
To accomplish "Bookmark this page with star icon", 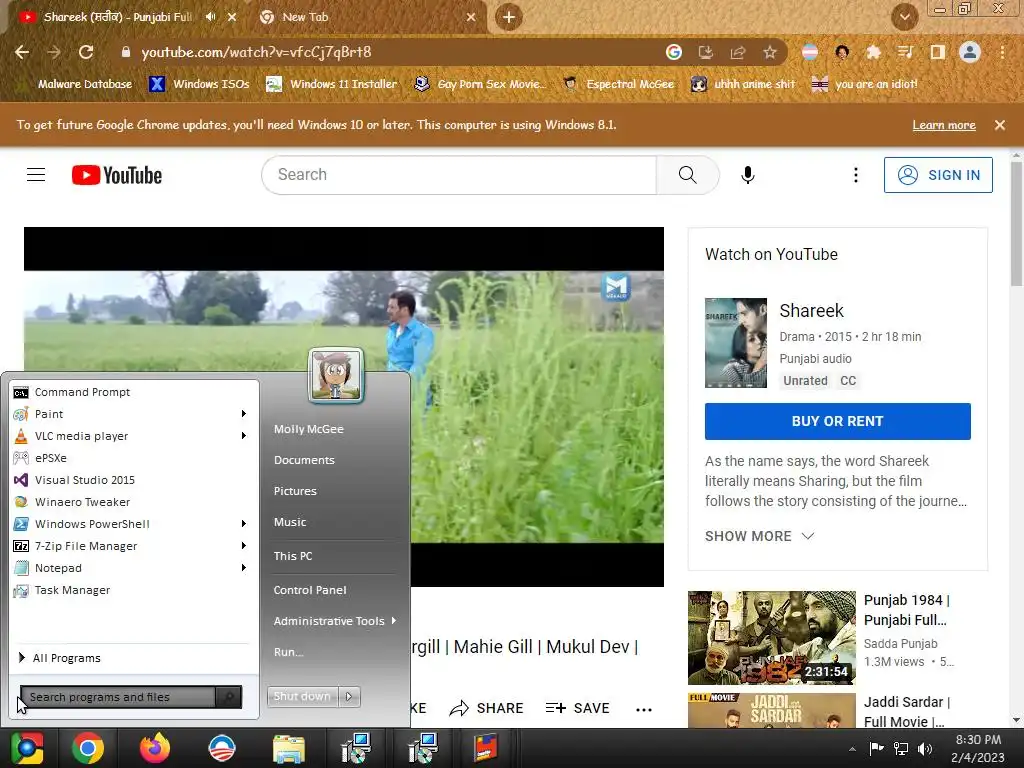I will (x=770, y=52).
